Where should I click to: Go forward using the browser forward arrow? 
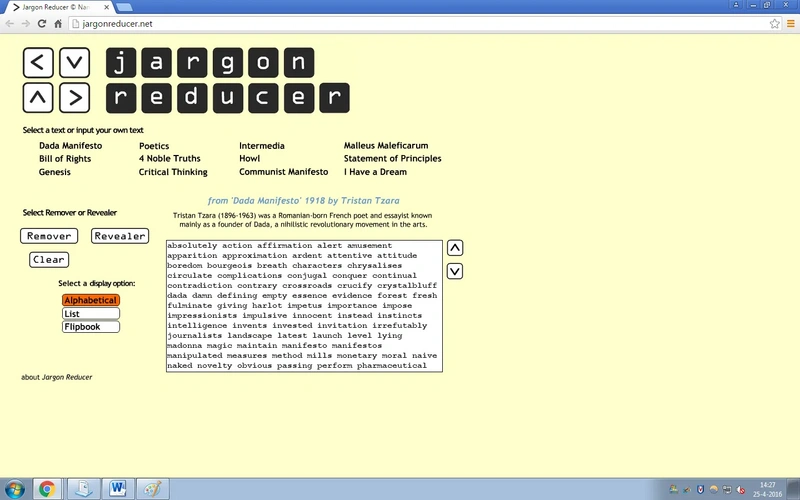click(26, 23)
